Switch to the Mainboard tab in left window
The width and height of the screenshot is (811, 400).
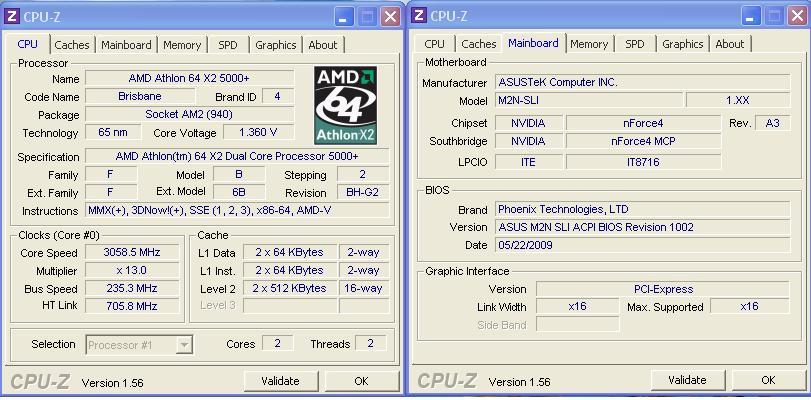pyautogui.click(x=126, y=45)
